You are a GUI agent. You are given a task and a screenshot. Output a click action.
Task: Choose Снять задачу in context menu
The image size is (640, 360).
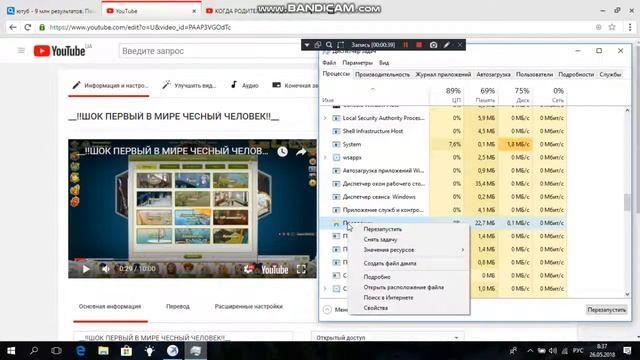[x=409, y=240]
